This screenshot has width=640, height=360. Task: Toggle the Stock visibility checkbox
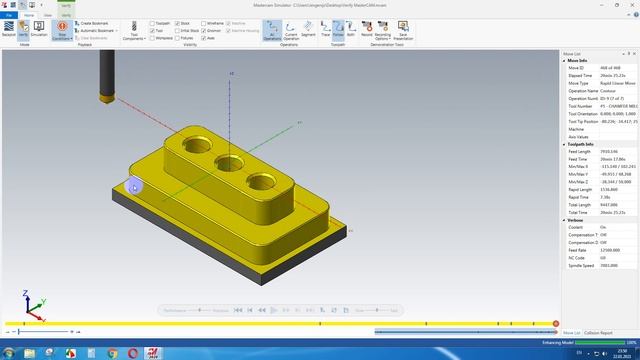tap(177, 24)
